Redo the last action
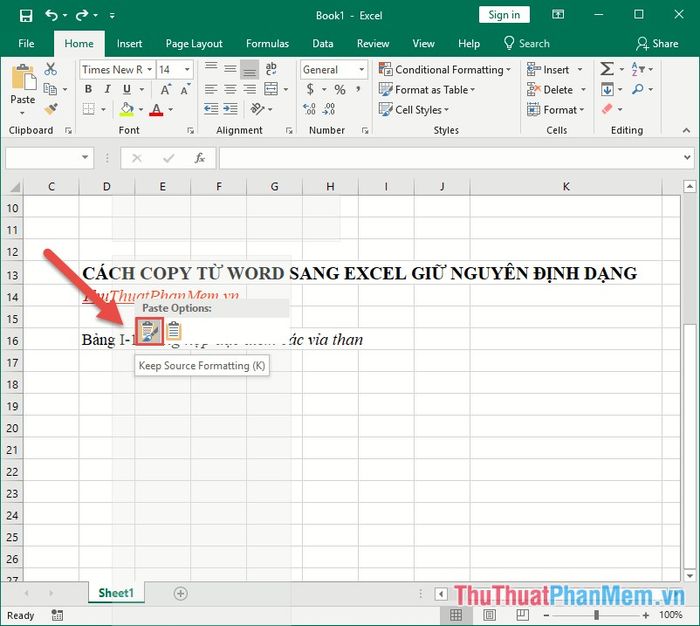The height and width of the screenshot is (626, 700). 82,16
